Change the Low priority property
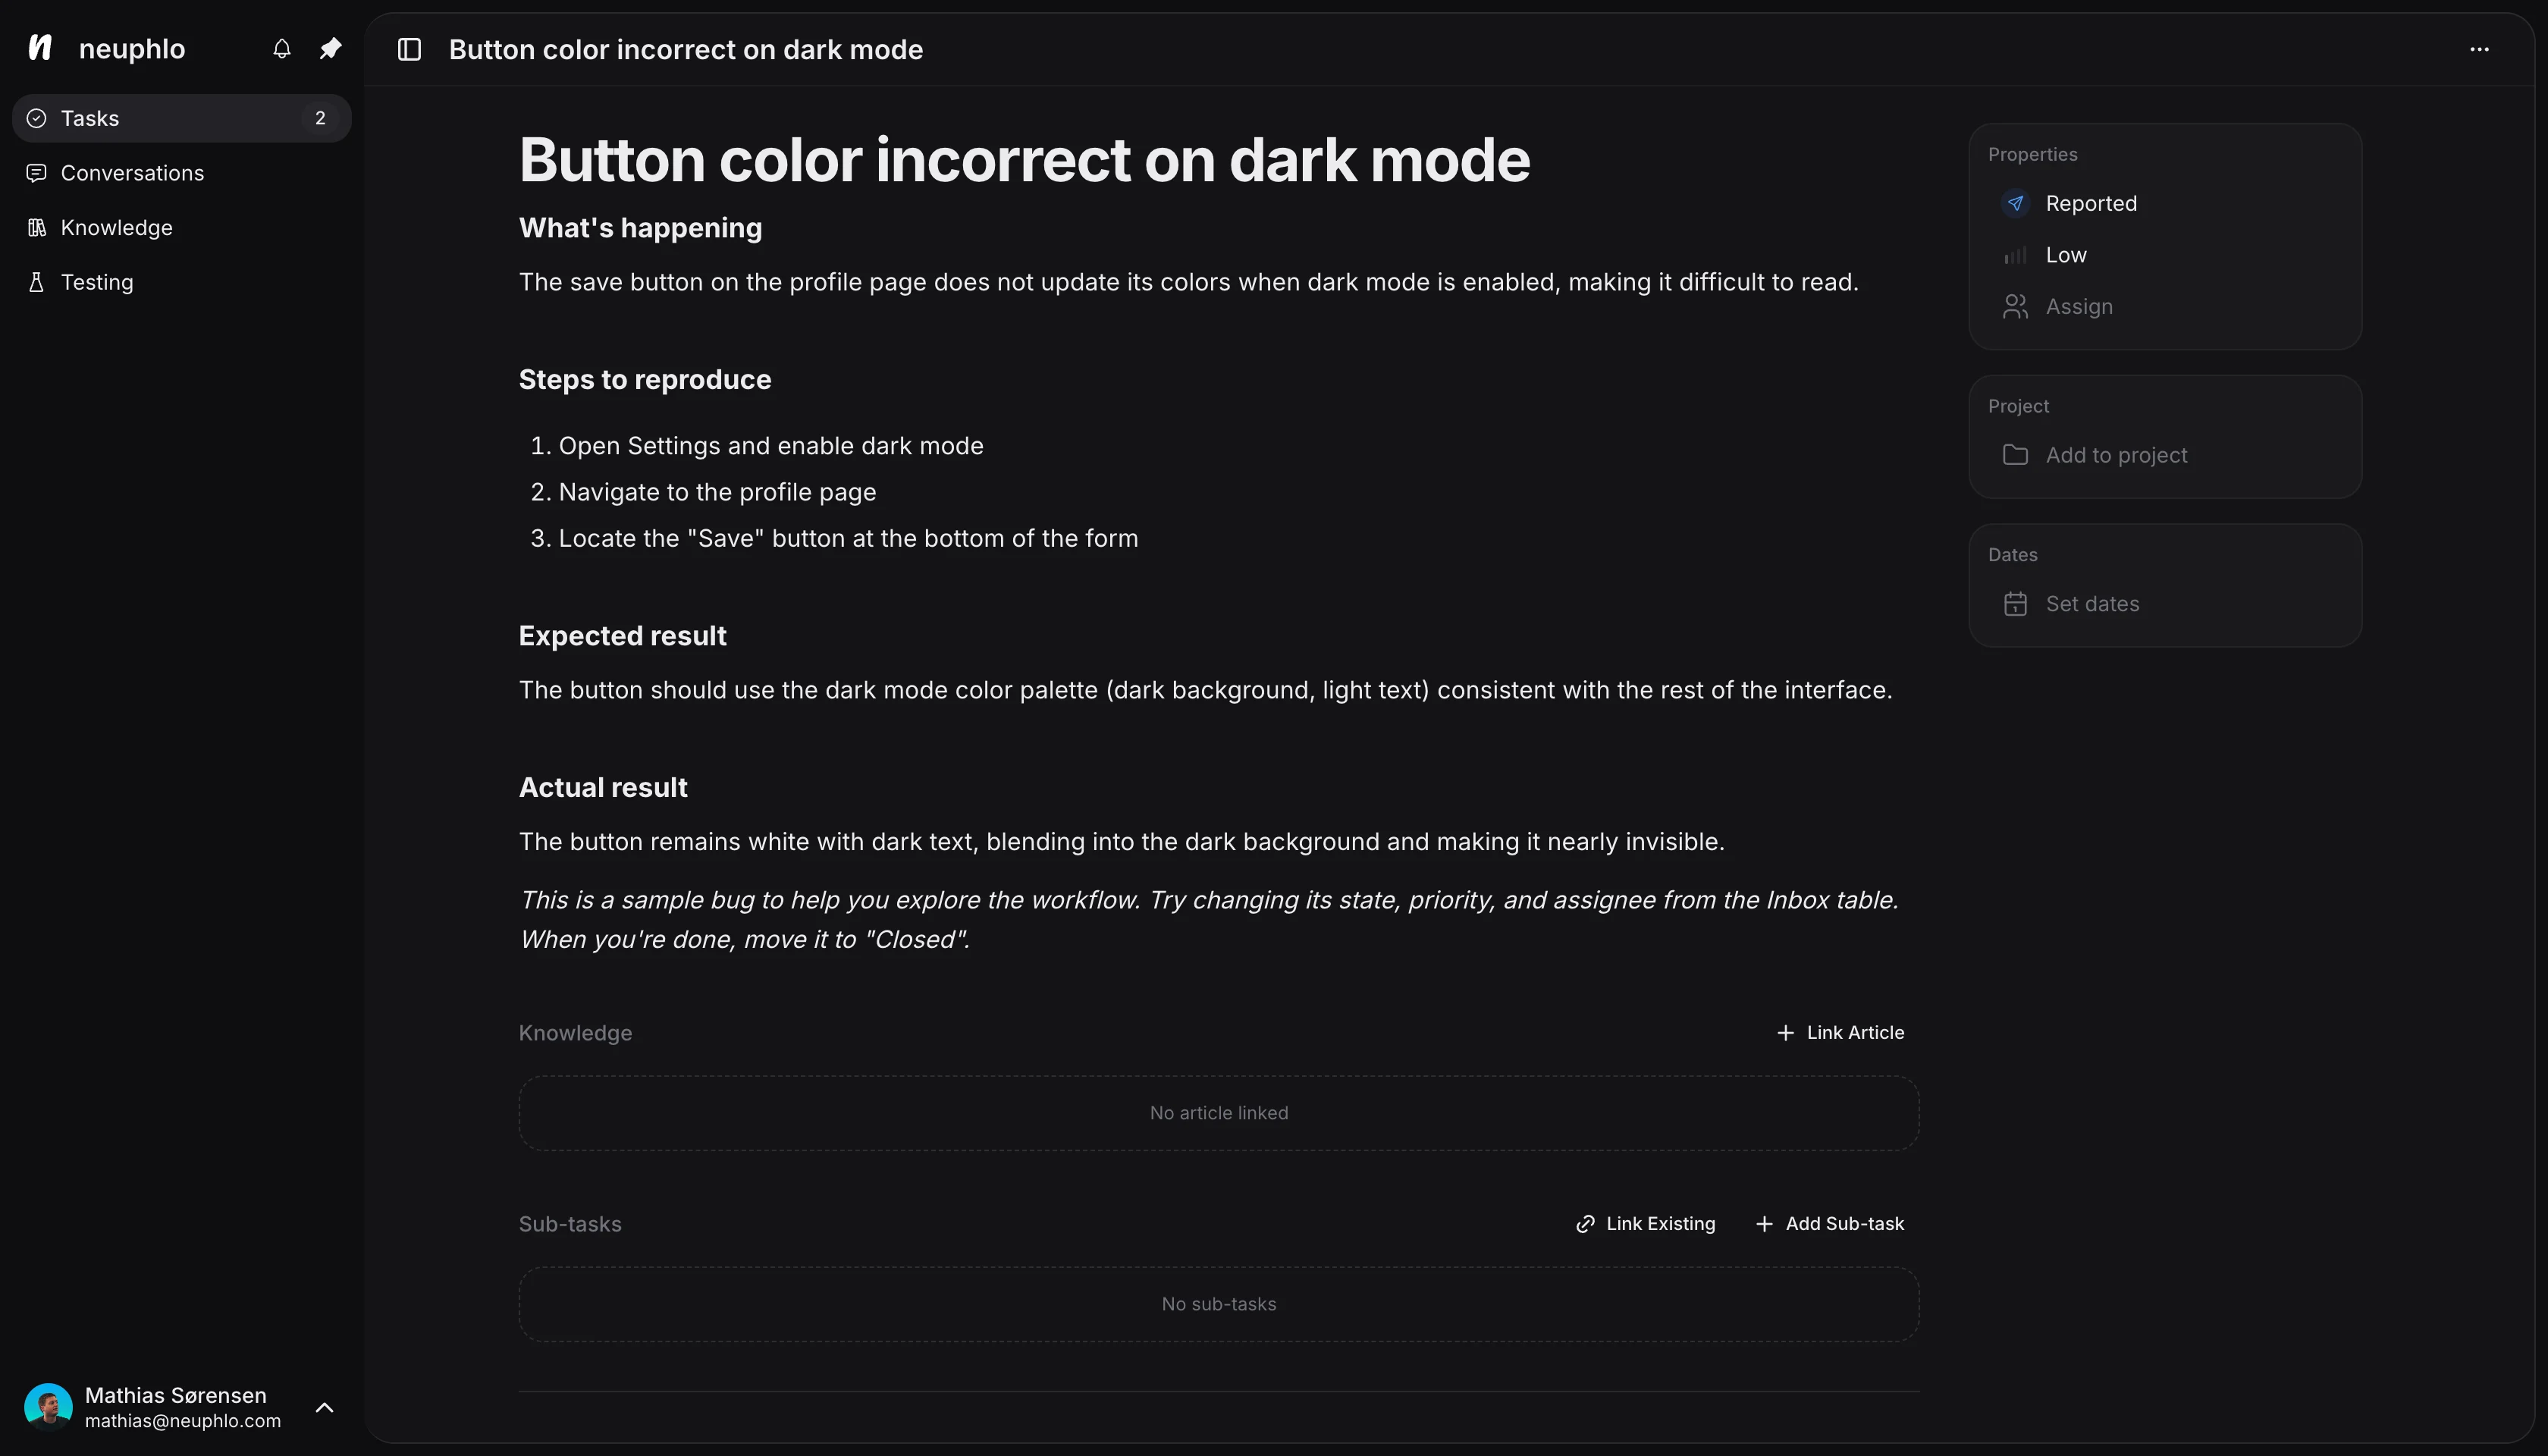The image size is (2548, 1456). click(2065, 255)
